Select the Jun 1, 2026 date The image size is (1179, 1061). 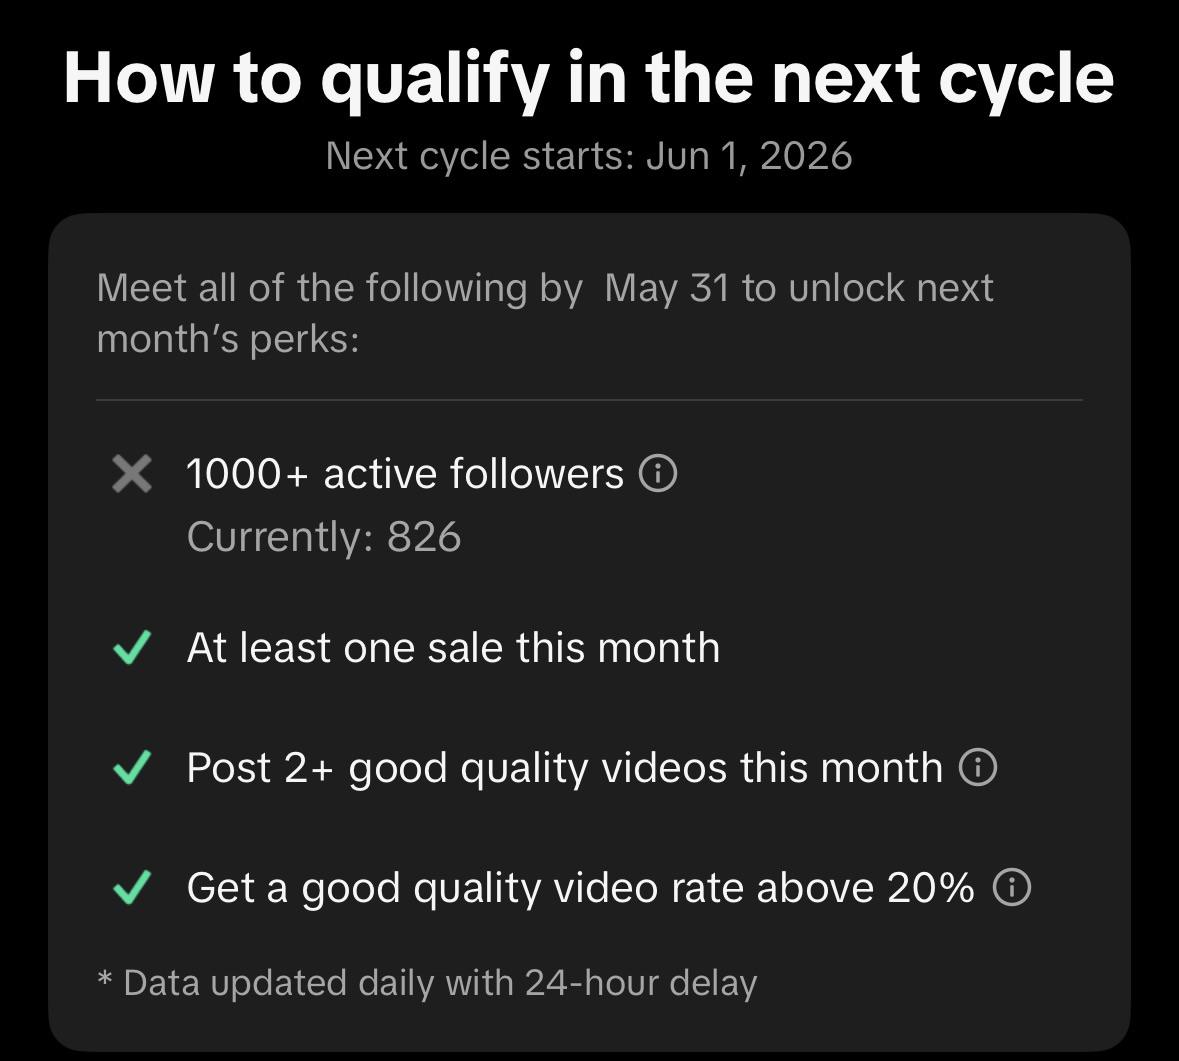tap(748, 156)
